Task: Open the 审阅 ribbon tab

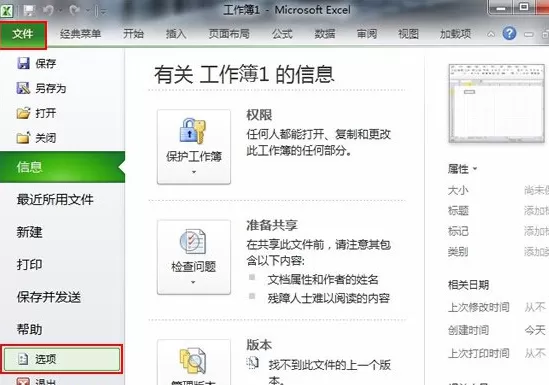Action: pos(367,34)
